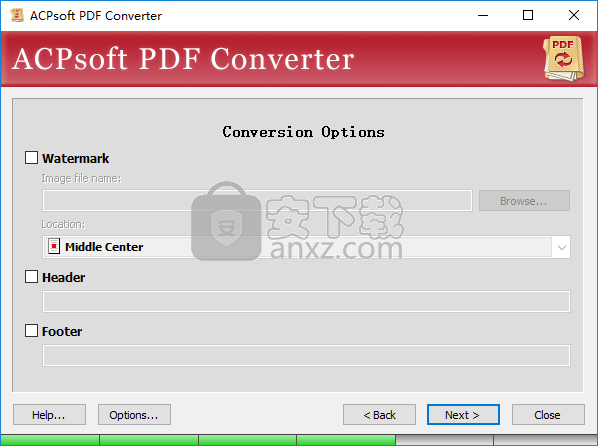The width and height of the screenshot is (598, 446).
Task: Click the app icon in title bar
Action: coord(17,15)
